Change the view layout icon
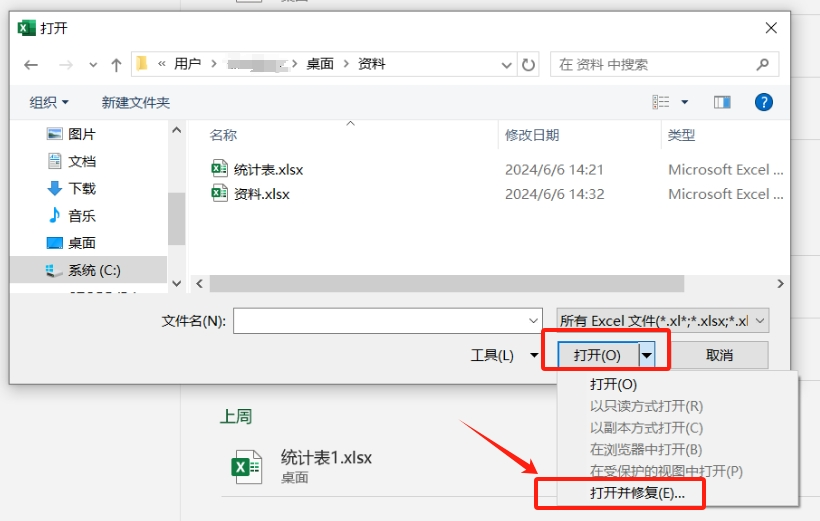The image size is (820, 521). coord(660,102)
